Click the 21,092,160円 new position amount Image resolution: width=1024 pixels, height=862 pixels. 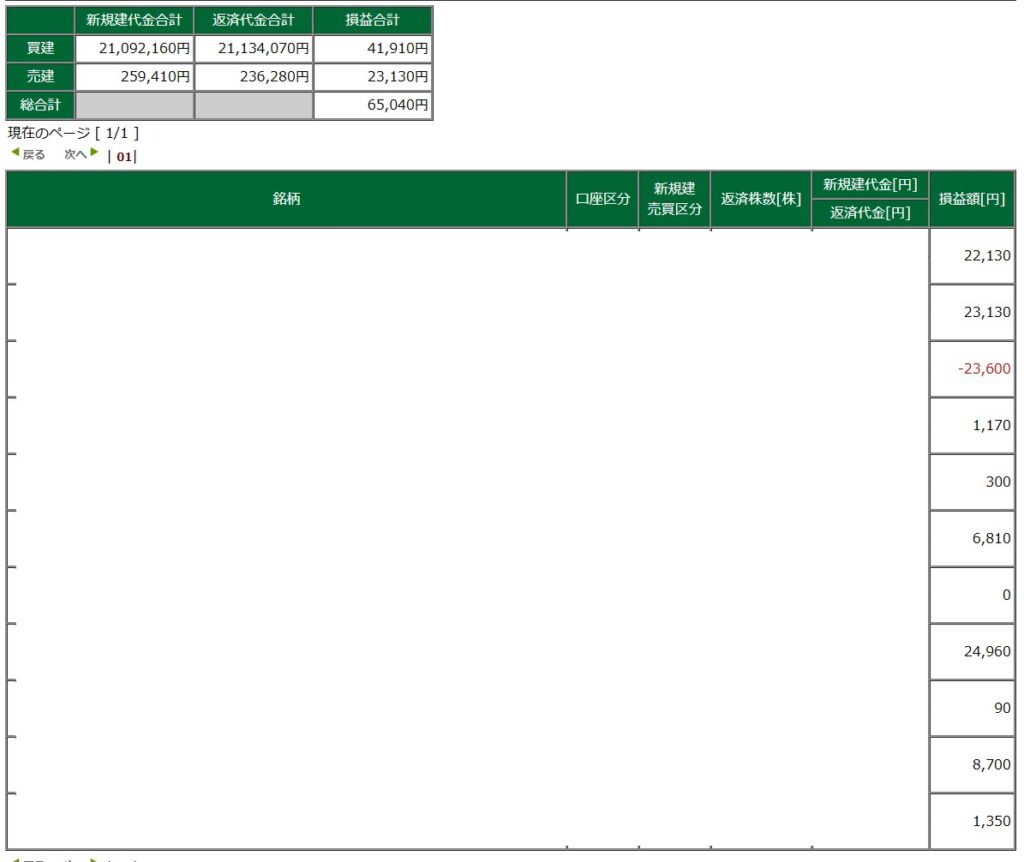135,48
